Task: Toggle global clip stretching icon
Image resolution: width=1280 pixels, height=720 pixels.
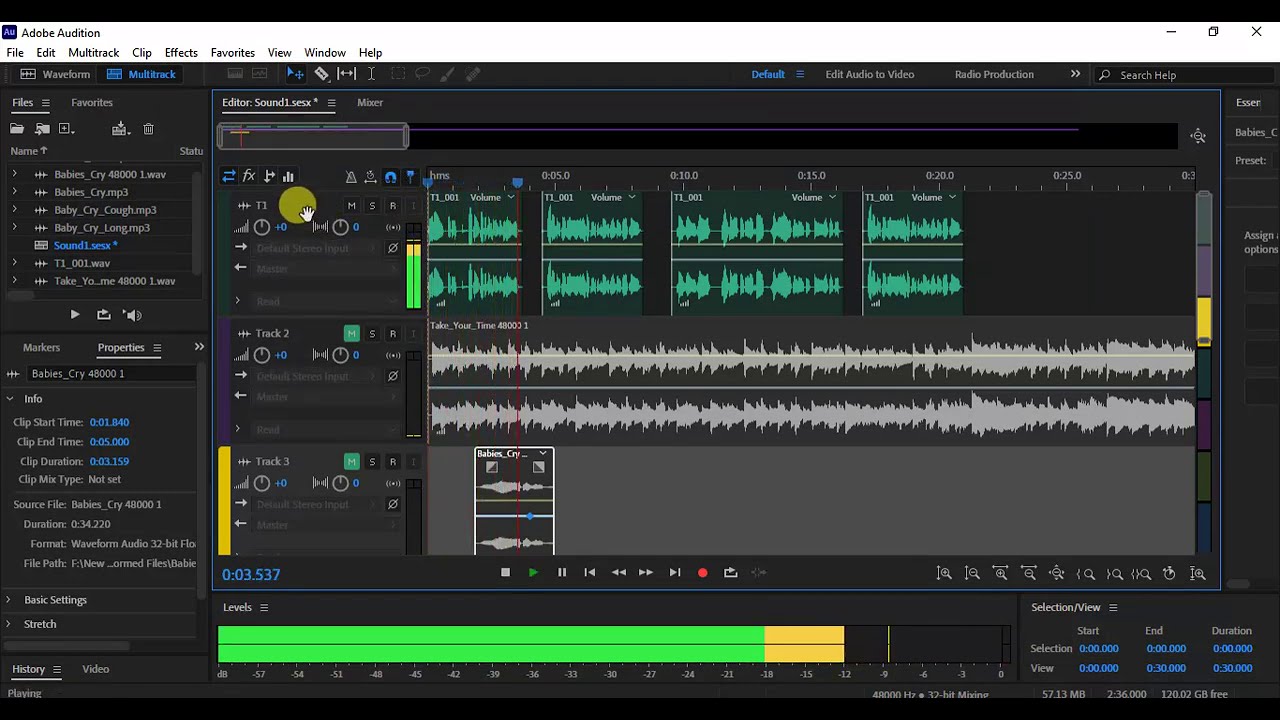Action: 370,177
